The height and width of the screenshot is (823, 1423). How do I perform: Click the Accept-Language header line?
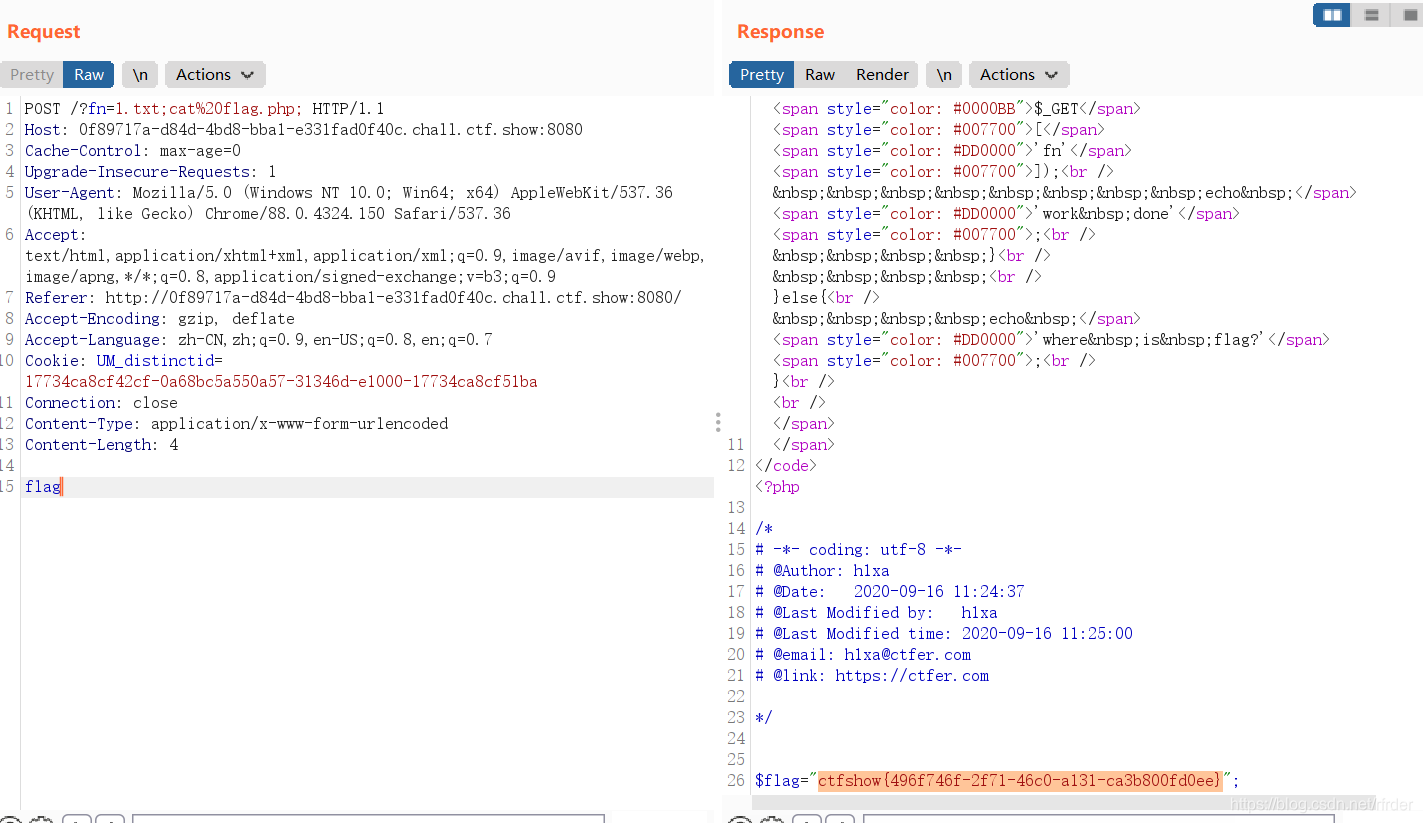click(259, 339)
